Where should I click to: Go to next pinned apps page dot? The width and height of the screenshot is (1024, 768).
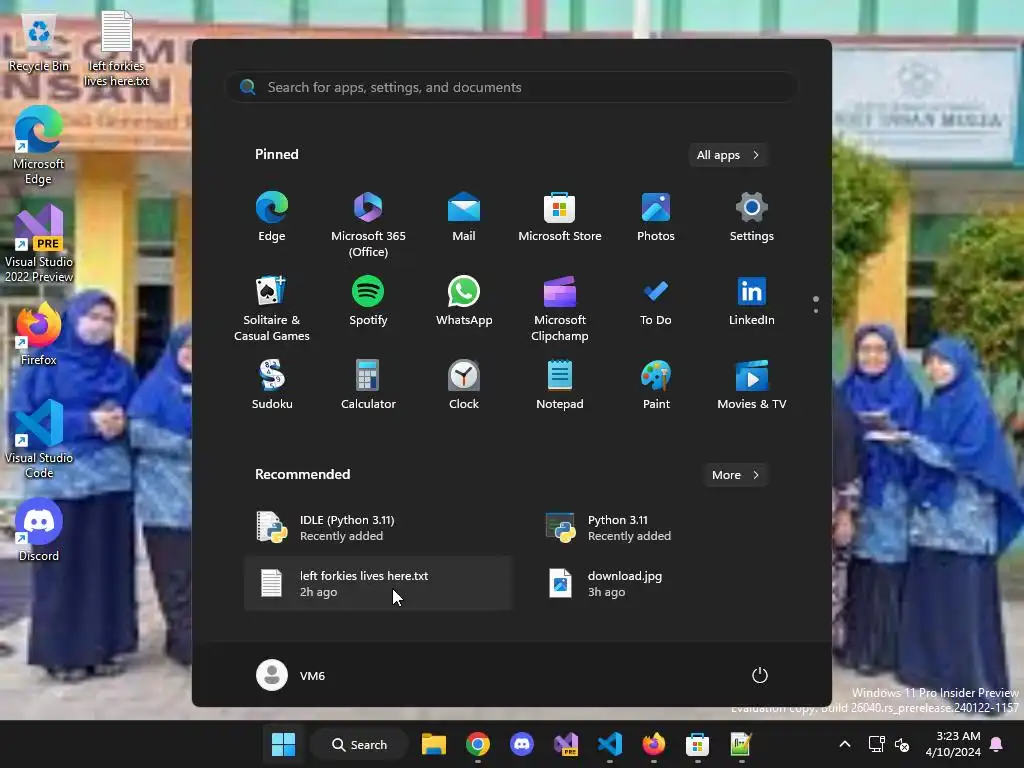coord(816,311)
